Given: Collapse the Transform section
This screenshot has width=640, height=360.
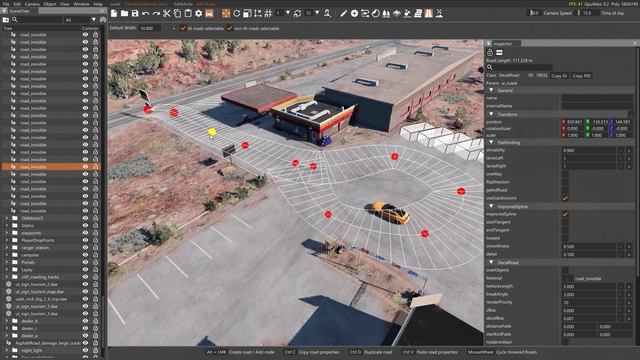Looking at the screenshot, I should coord(491,114).
